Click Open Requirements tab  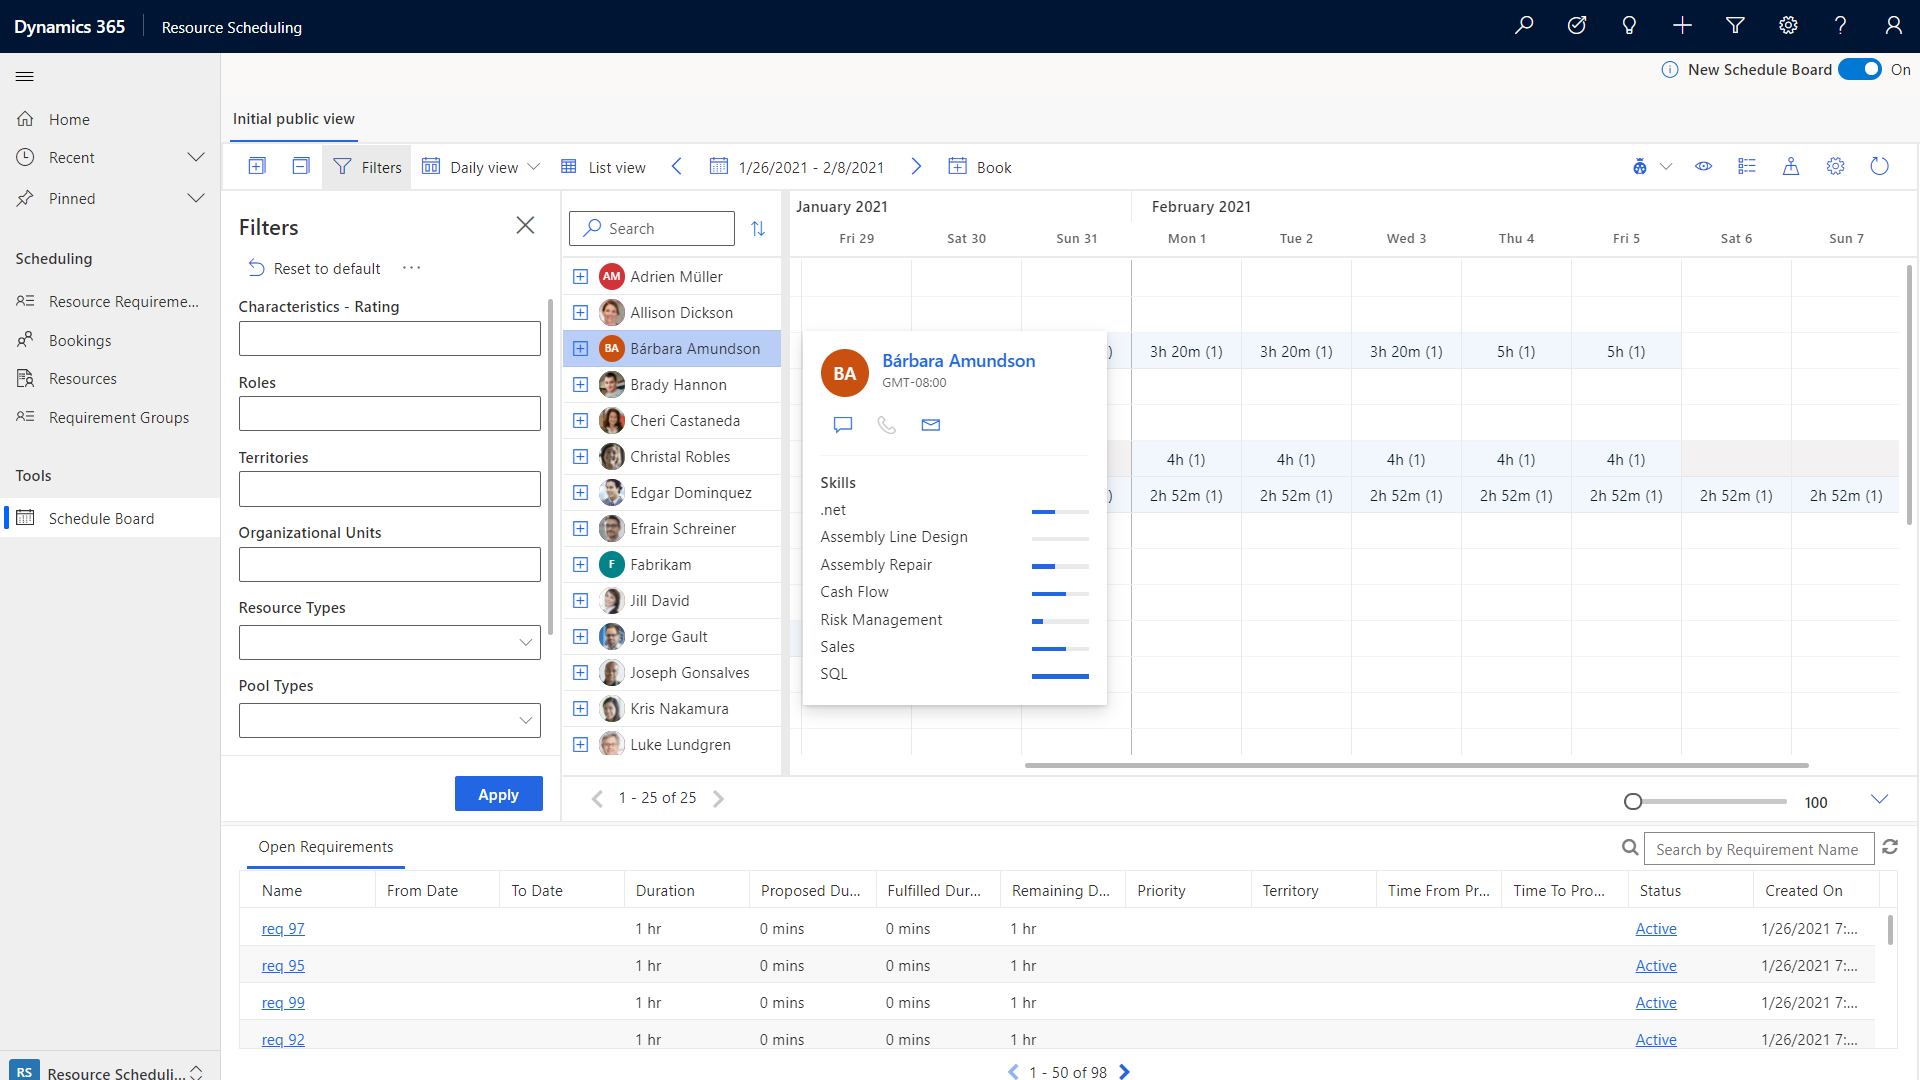(324, 845)
